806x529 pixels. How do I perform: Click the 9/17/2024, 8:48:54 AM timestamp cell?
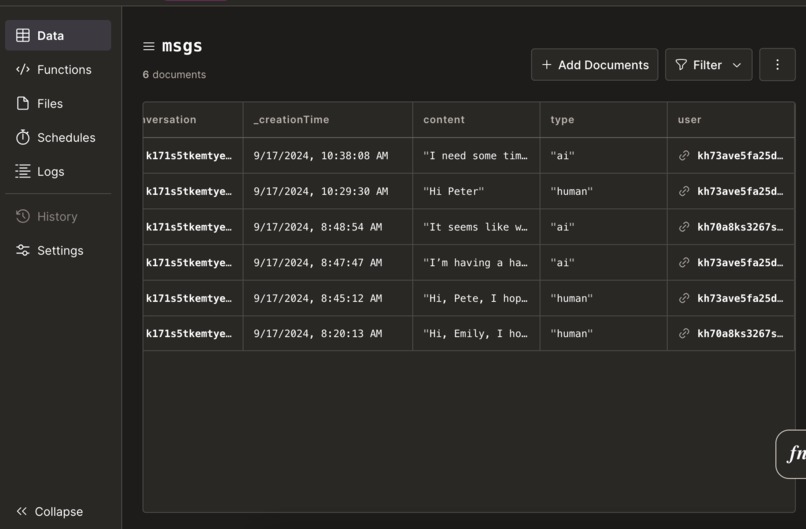pyautogui.click(x=328, y=227)
